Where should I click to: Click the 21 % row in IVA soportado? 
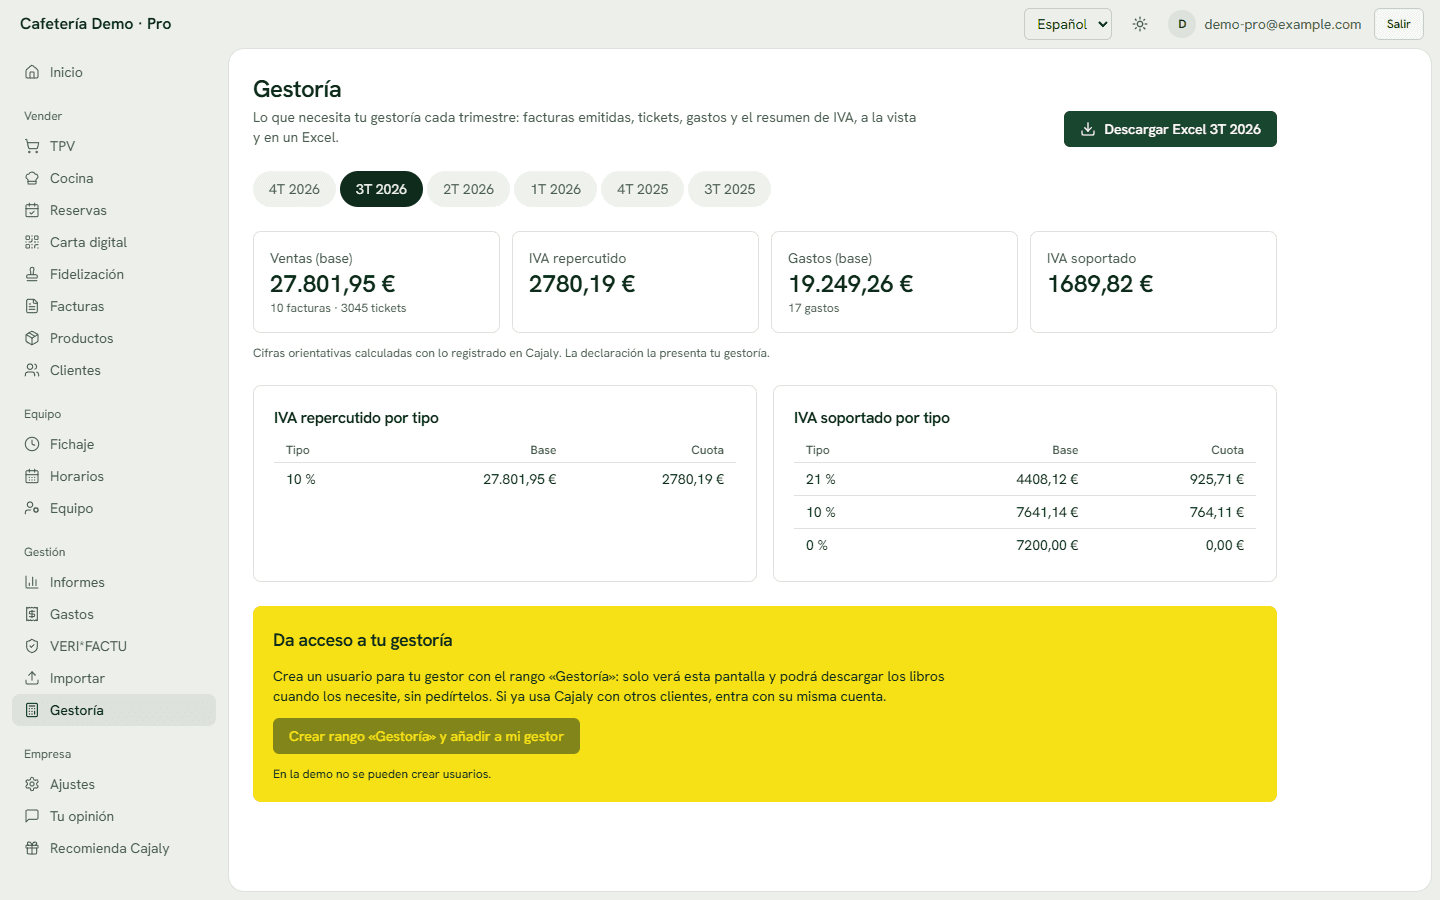click(1025, 479)
